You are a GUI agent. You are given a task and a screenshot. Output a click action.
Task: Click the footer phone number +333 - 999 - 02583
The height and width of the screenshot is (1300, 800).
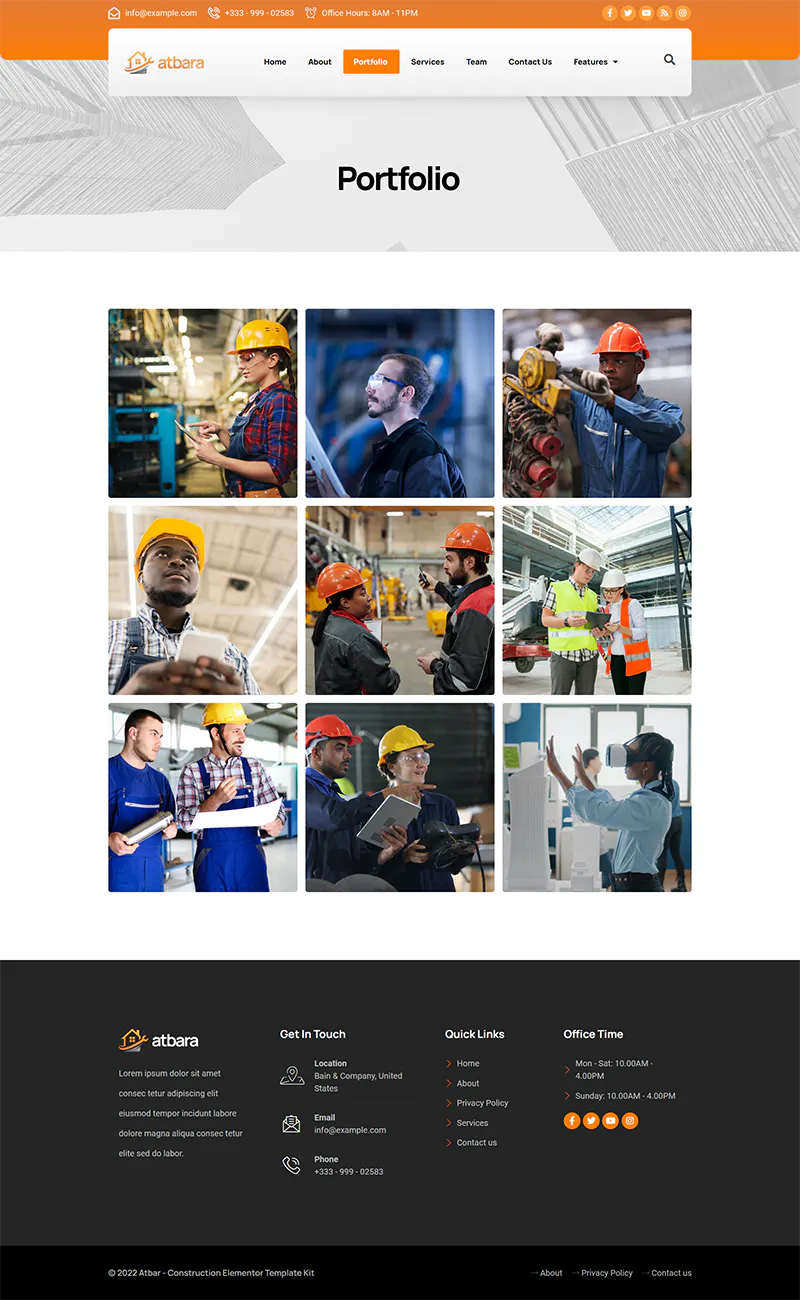pos(349,1172)
